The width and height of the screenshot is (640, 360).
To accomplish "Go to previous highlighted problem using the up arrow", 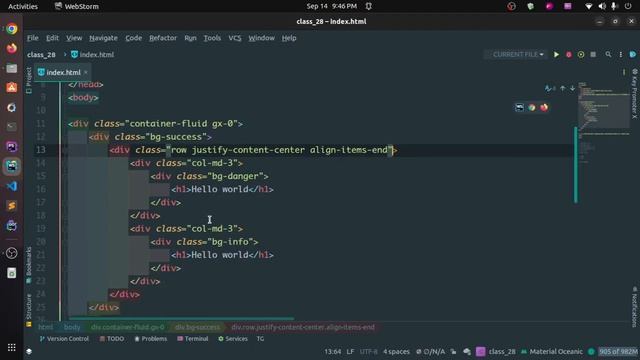I will [x=563, y=88].
